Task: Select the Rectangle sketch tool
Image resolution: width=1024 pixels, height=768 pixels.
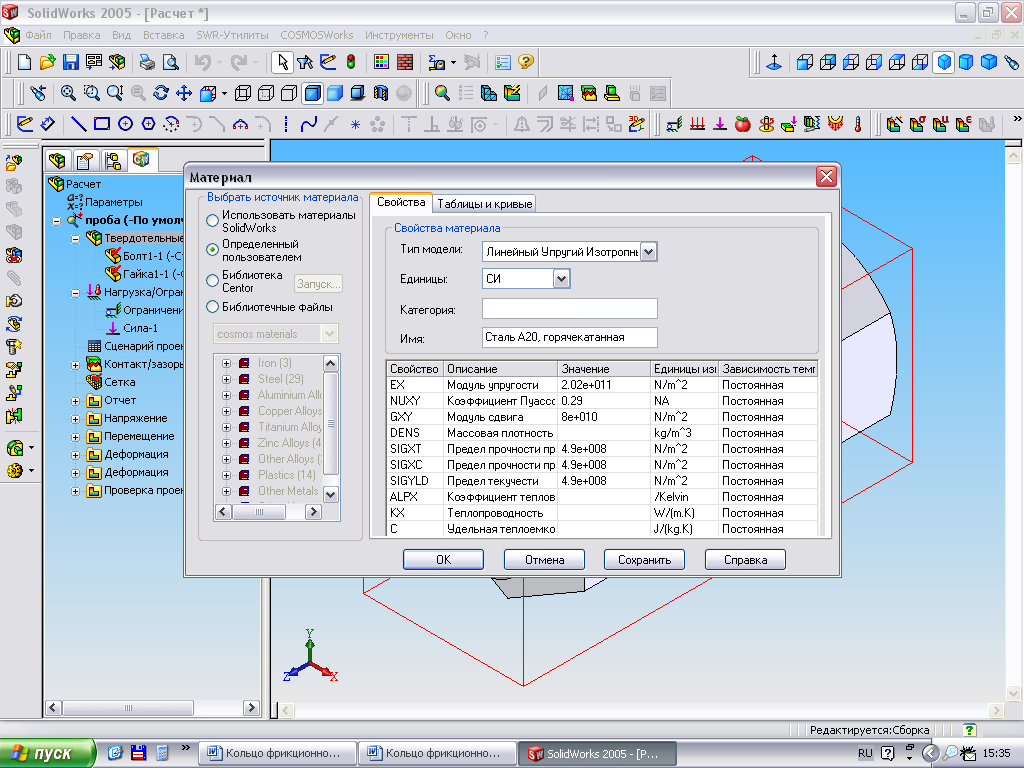Action: [102, 124]
